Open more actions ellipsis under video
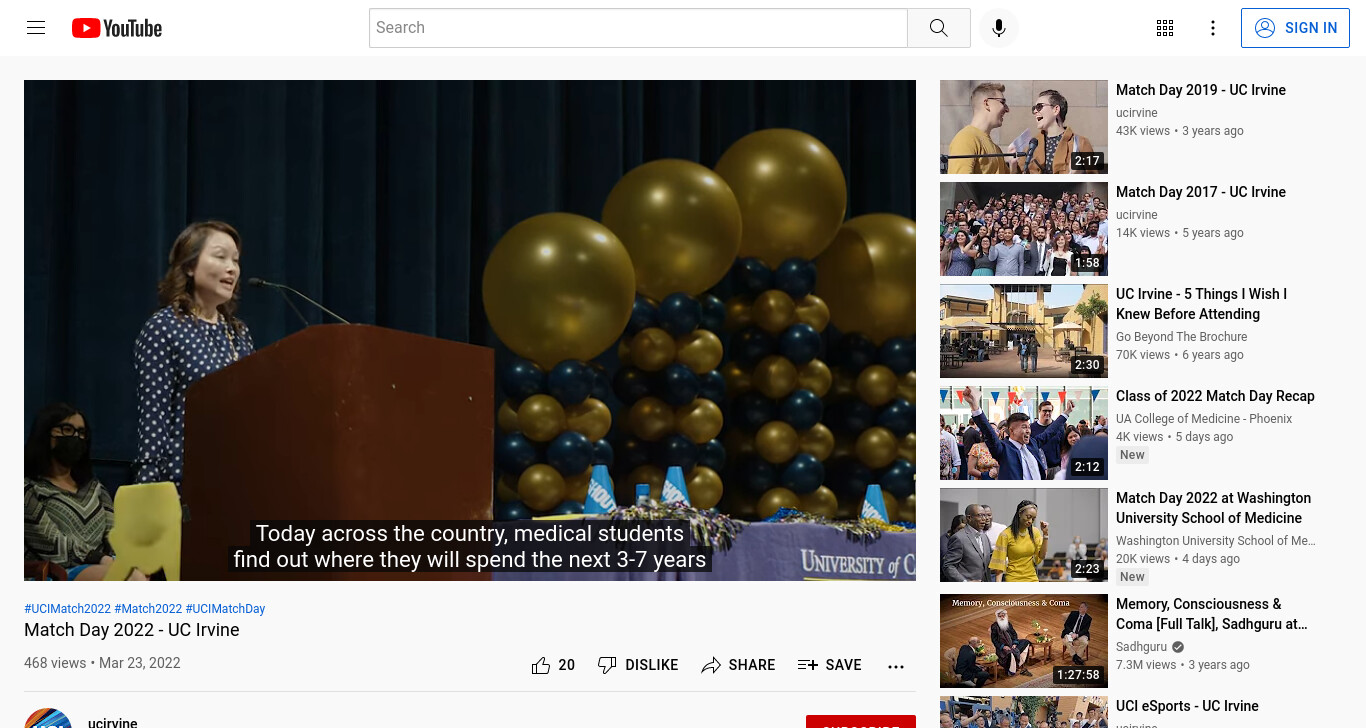 [x=896, y=666]
